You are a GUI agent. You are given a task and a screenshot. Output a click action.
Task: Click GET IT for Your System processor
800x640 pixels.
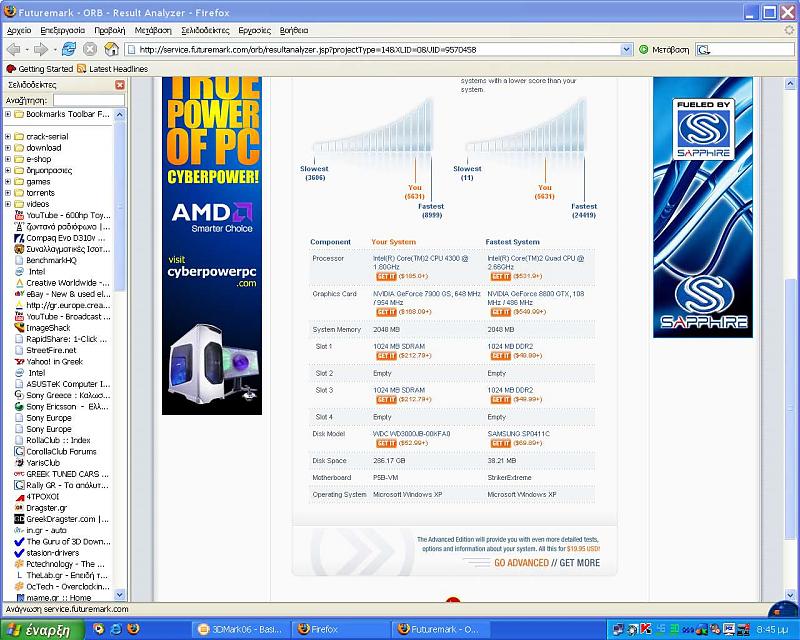[386, 276]
